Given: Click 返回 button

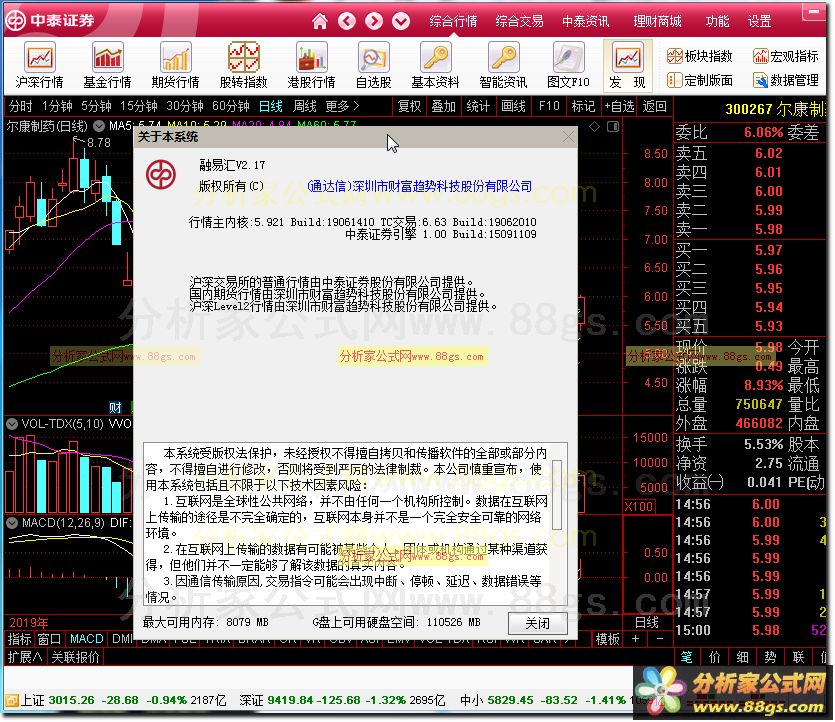Looking at the screenshot, I should coord(654,106).
